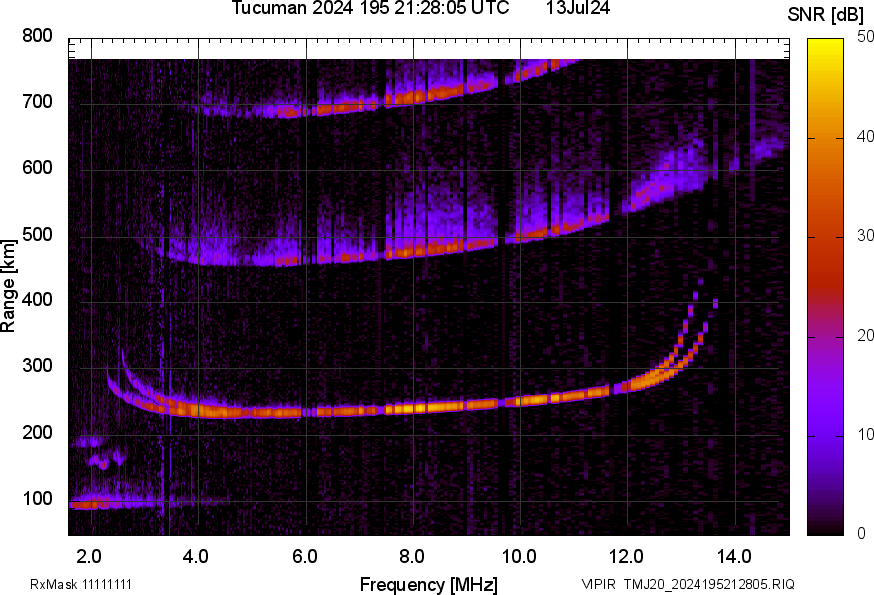This screenshot has height=595, width=874.
Task: Click the range tick label '500'
Action: point(37,234)
